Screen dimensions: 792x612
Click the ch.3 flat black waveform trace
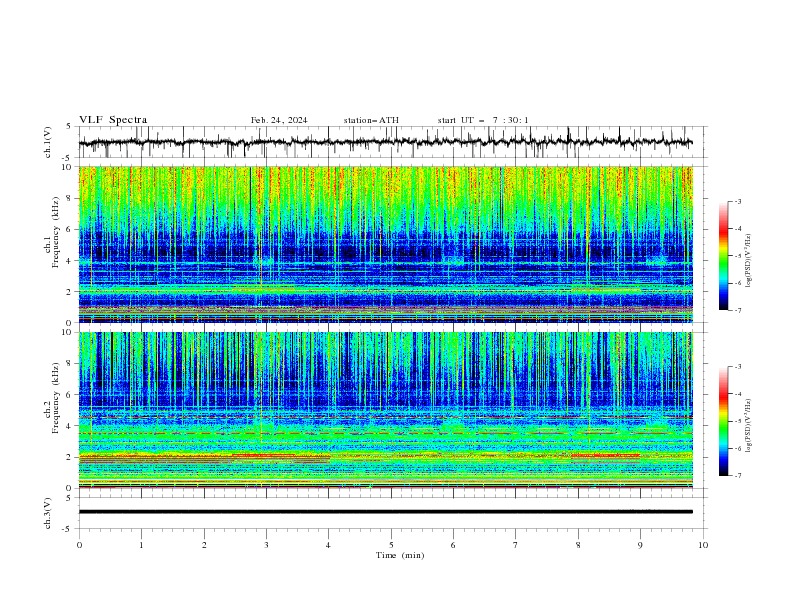click(385, 512)
